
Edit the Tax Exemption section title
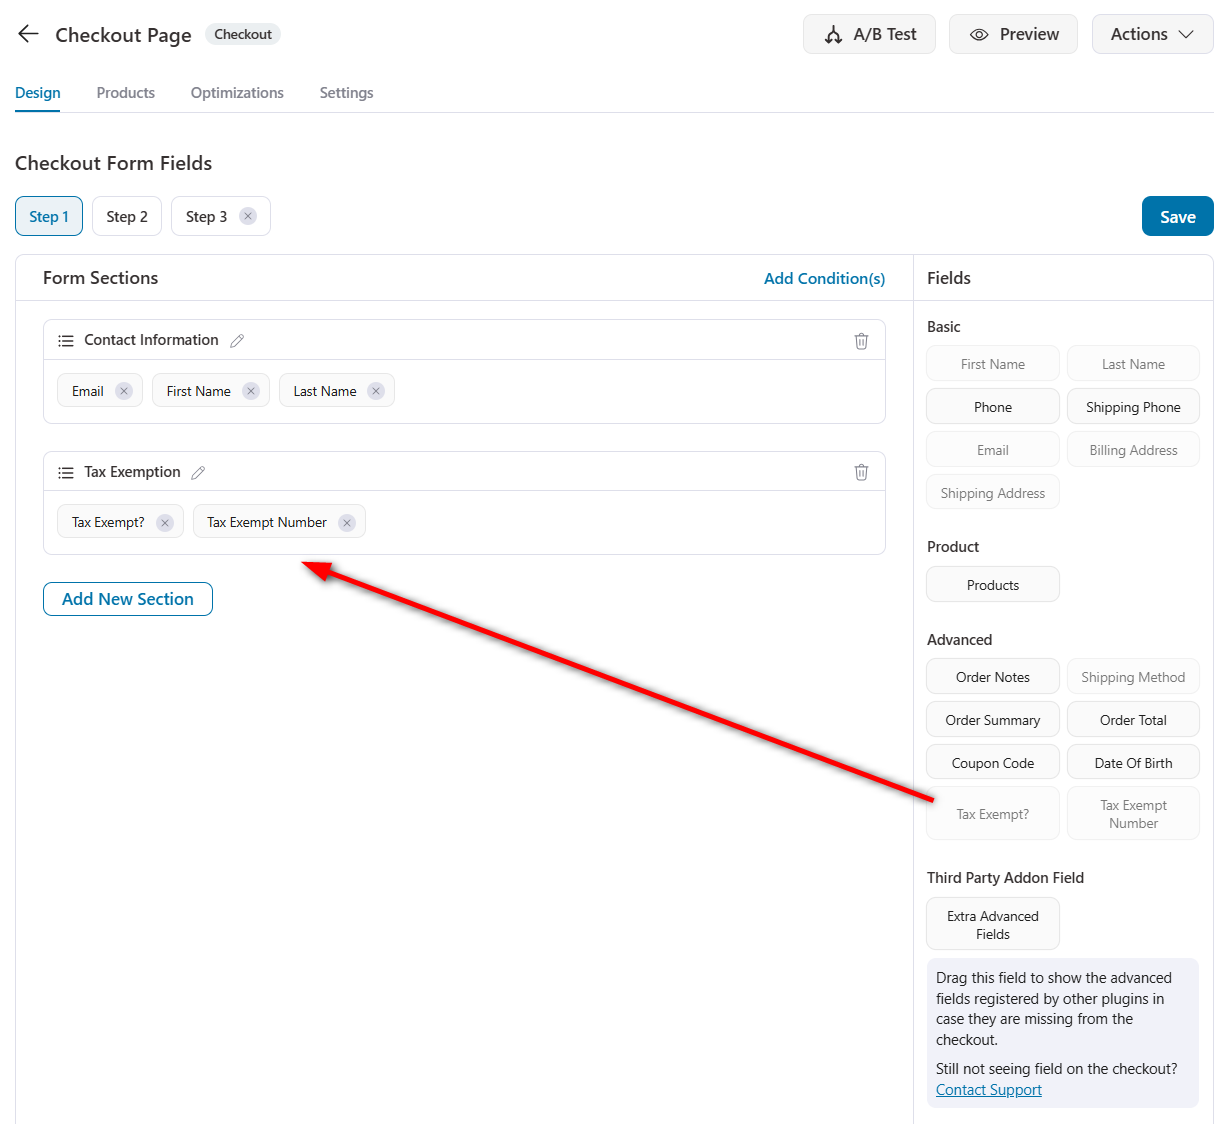[197, 471]
